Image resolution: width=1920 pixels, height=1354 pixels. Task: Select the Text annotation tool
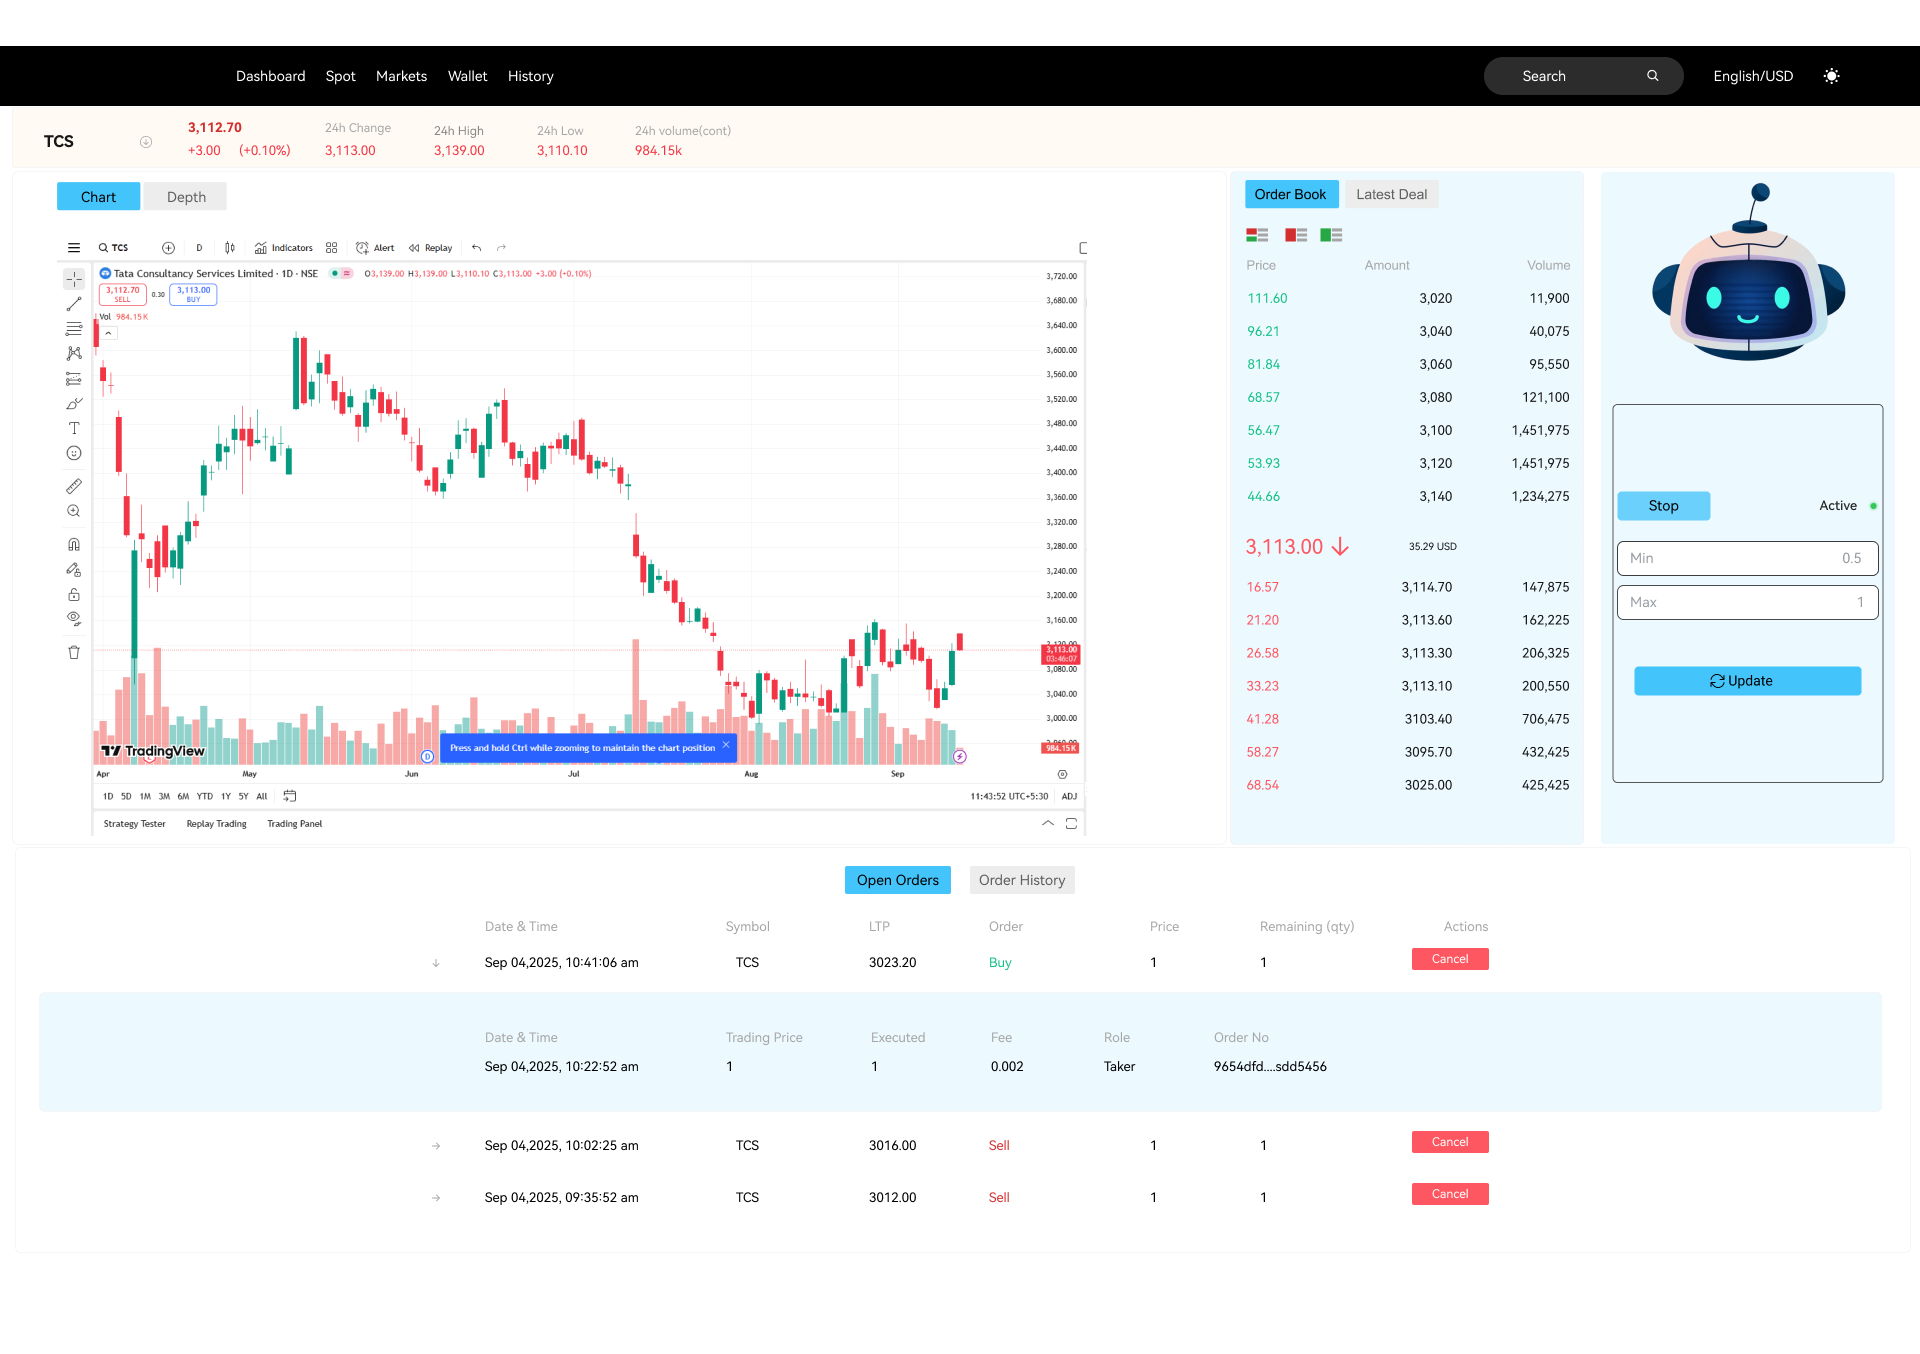[x=74, y=428]
